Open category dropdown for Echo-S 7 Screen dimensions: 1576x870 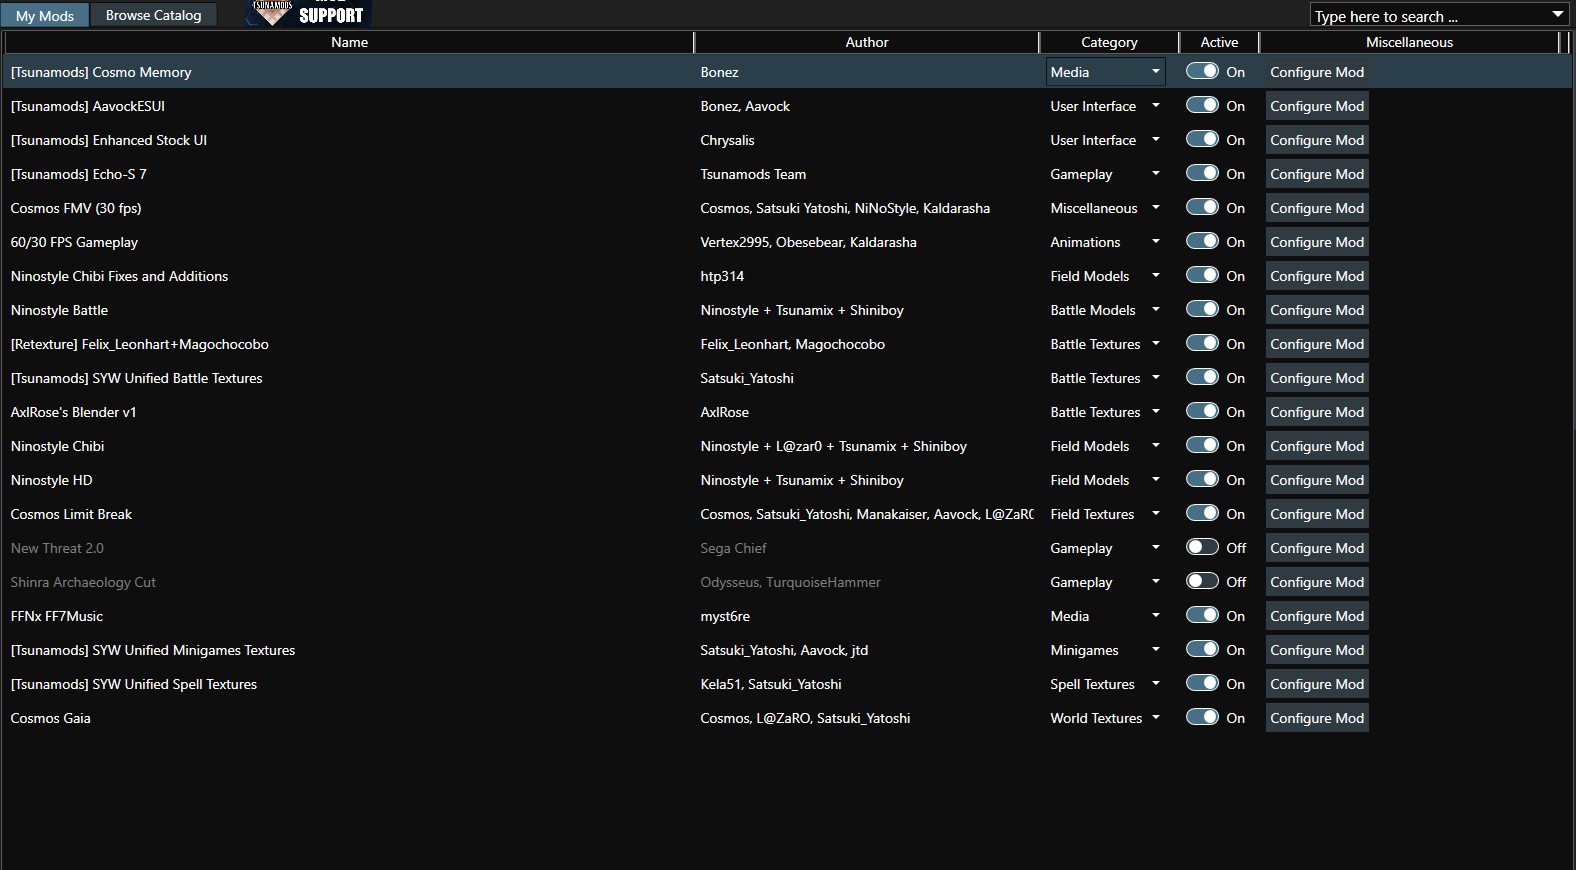click(x=1106, y=174)
